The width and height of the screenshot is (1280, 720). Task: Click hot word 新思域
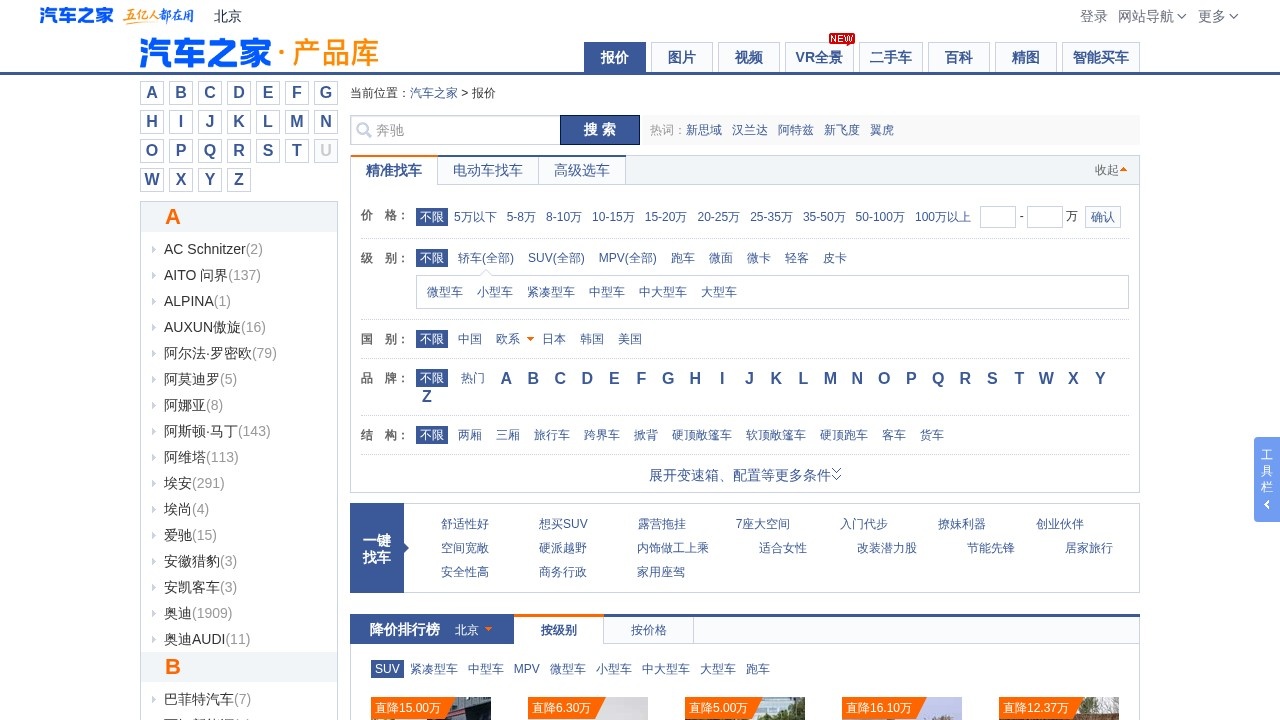704,130
